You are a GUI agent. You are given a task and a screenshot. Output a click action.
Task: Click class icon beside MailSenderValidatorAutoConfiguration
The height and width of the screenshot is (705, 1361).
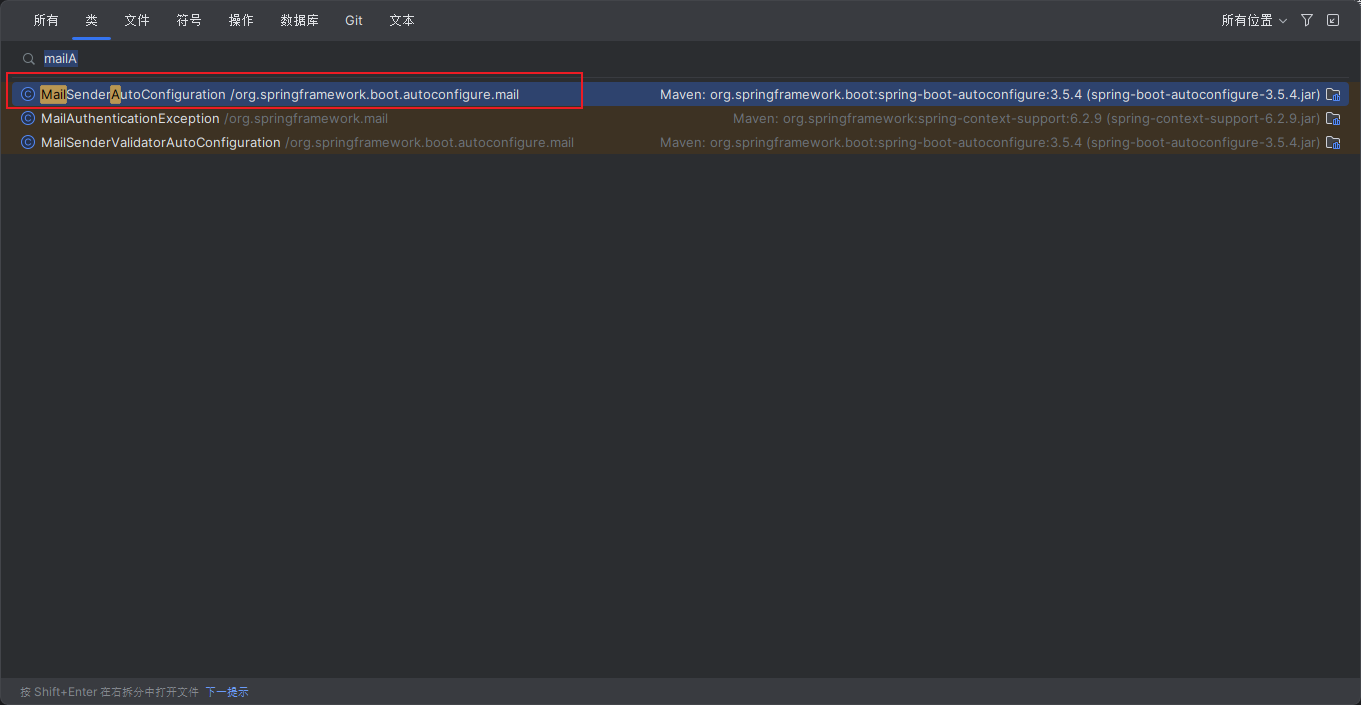click(28, 142)
